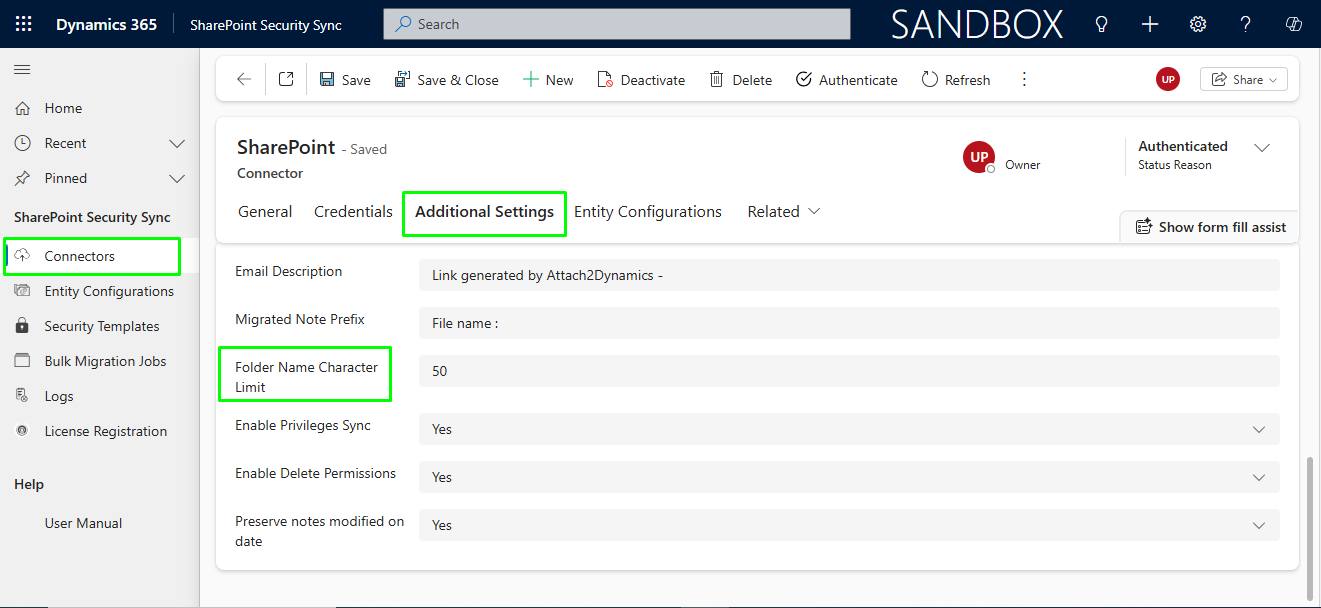Expand the Recent section in sidebar
The width and height of the screenshot is (1321, 608).
point(177,143)
